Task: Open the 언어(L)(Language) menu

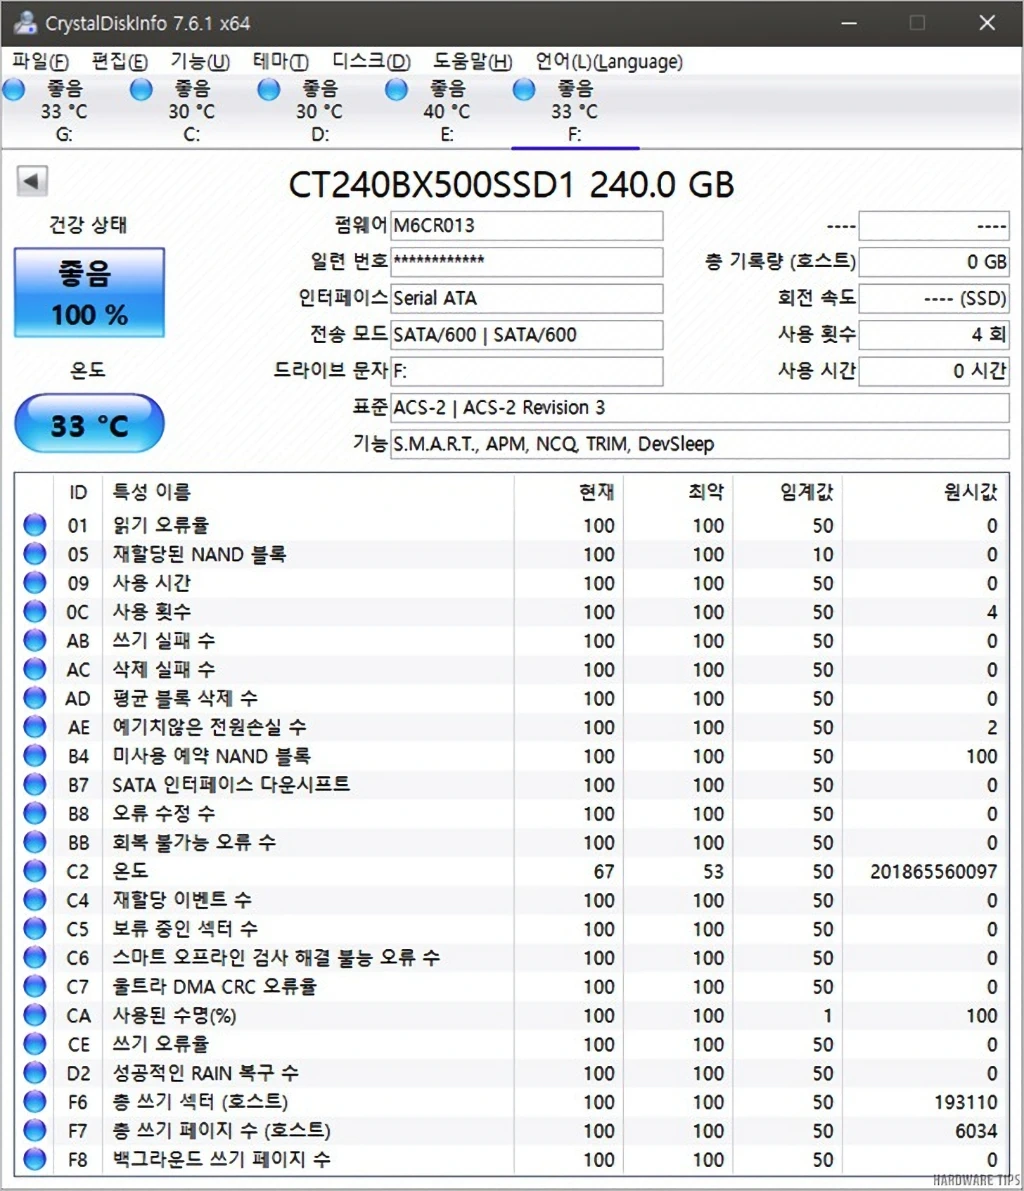Action: (x=608, y=62)
